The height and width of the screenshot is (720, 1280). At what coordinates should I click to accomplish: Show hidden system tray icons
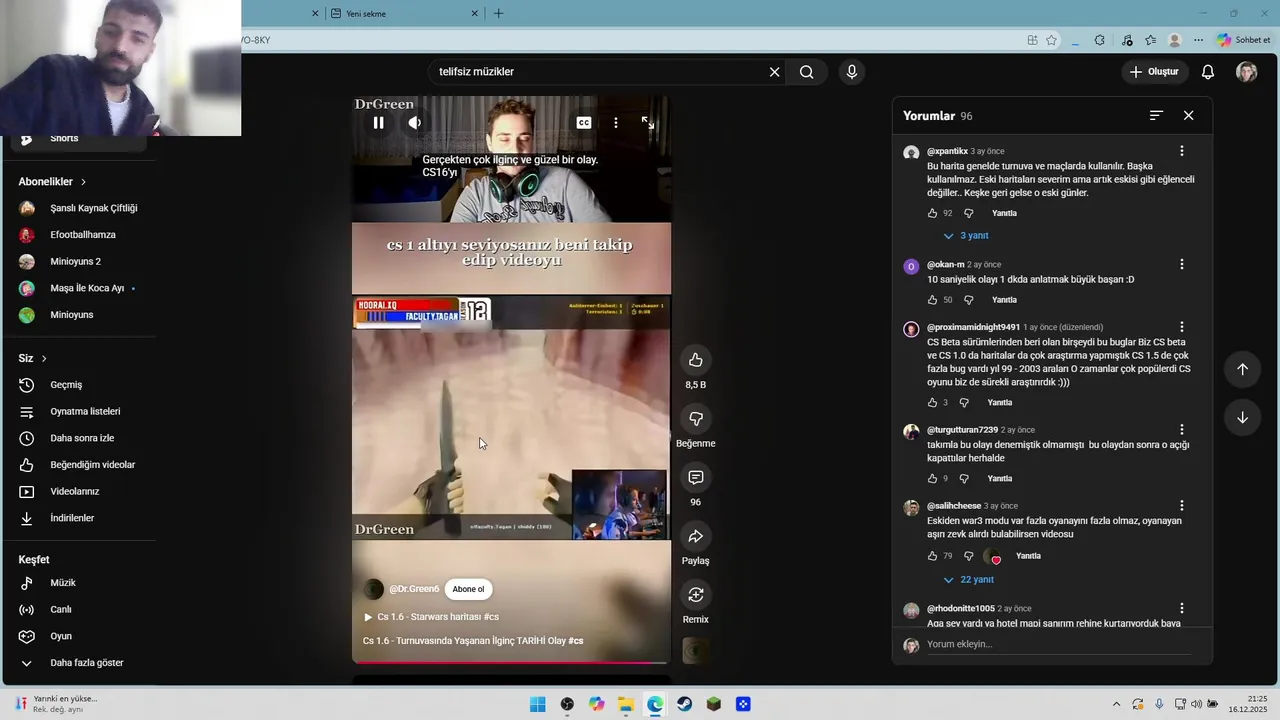click(x=1117, y=704)
